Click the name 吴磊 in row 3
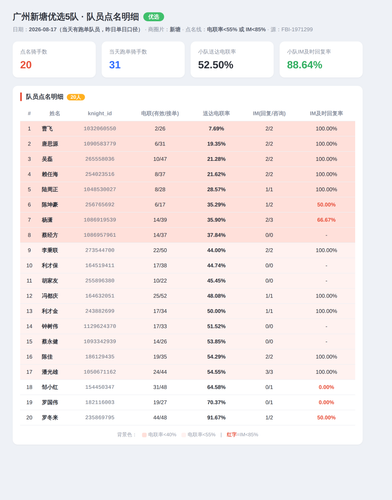This screenshot has height=500, width=392. pyautogui.click(x=47, y=159)
